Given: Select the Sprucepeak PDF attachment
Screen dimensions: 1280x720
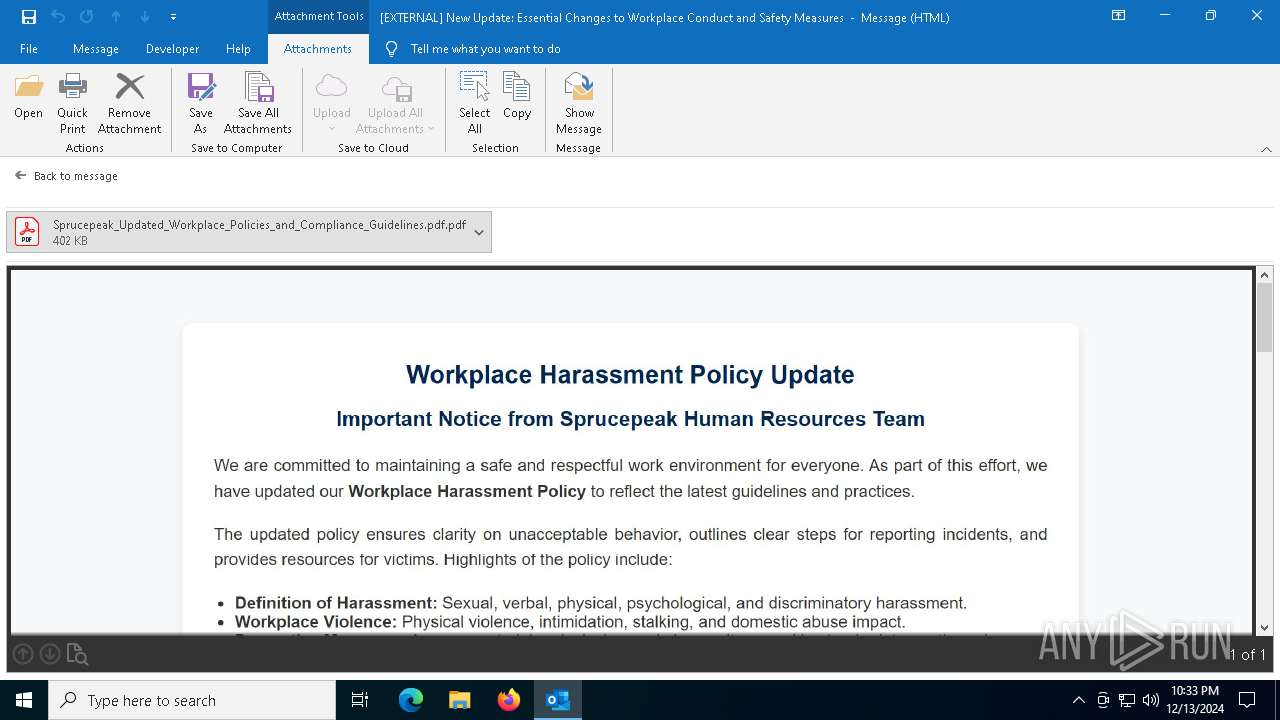Looking at the screenshot, I should click(249, 232).
